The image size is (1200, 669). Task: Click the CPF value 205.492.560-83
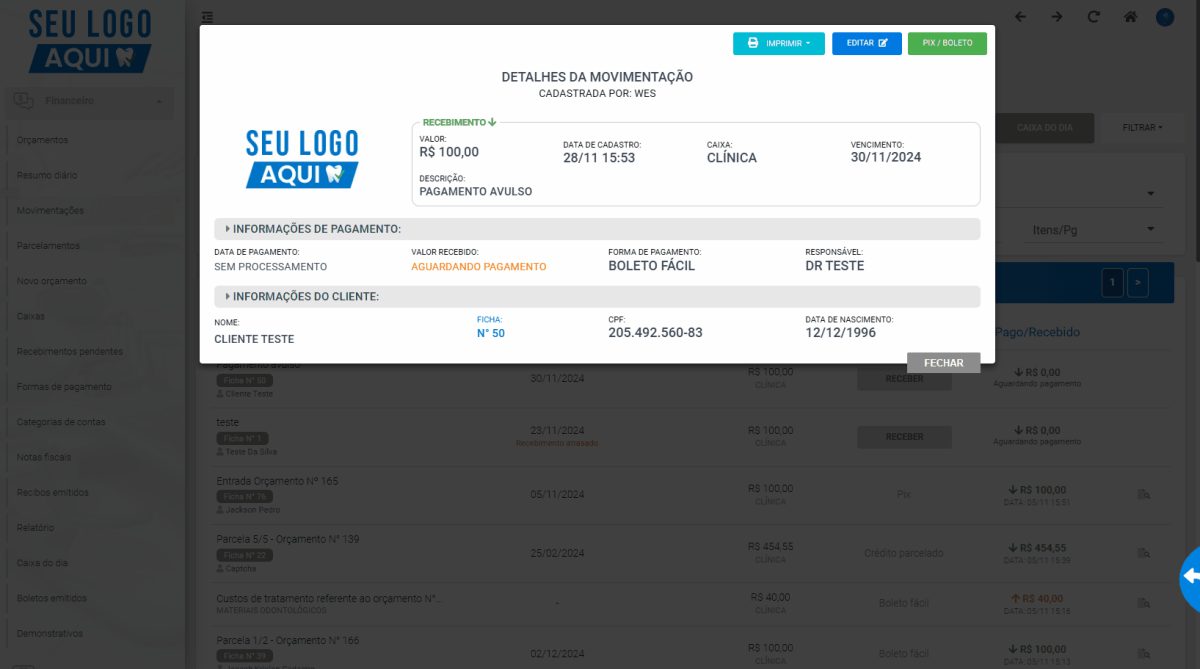(655, 333)
